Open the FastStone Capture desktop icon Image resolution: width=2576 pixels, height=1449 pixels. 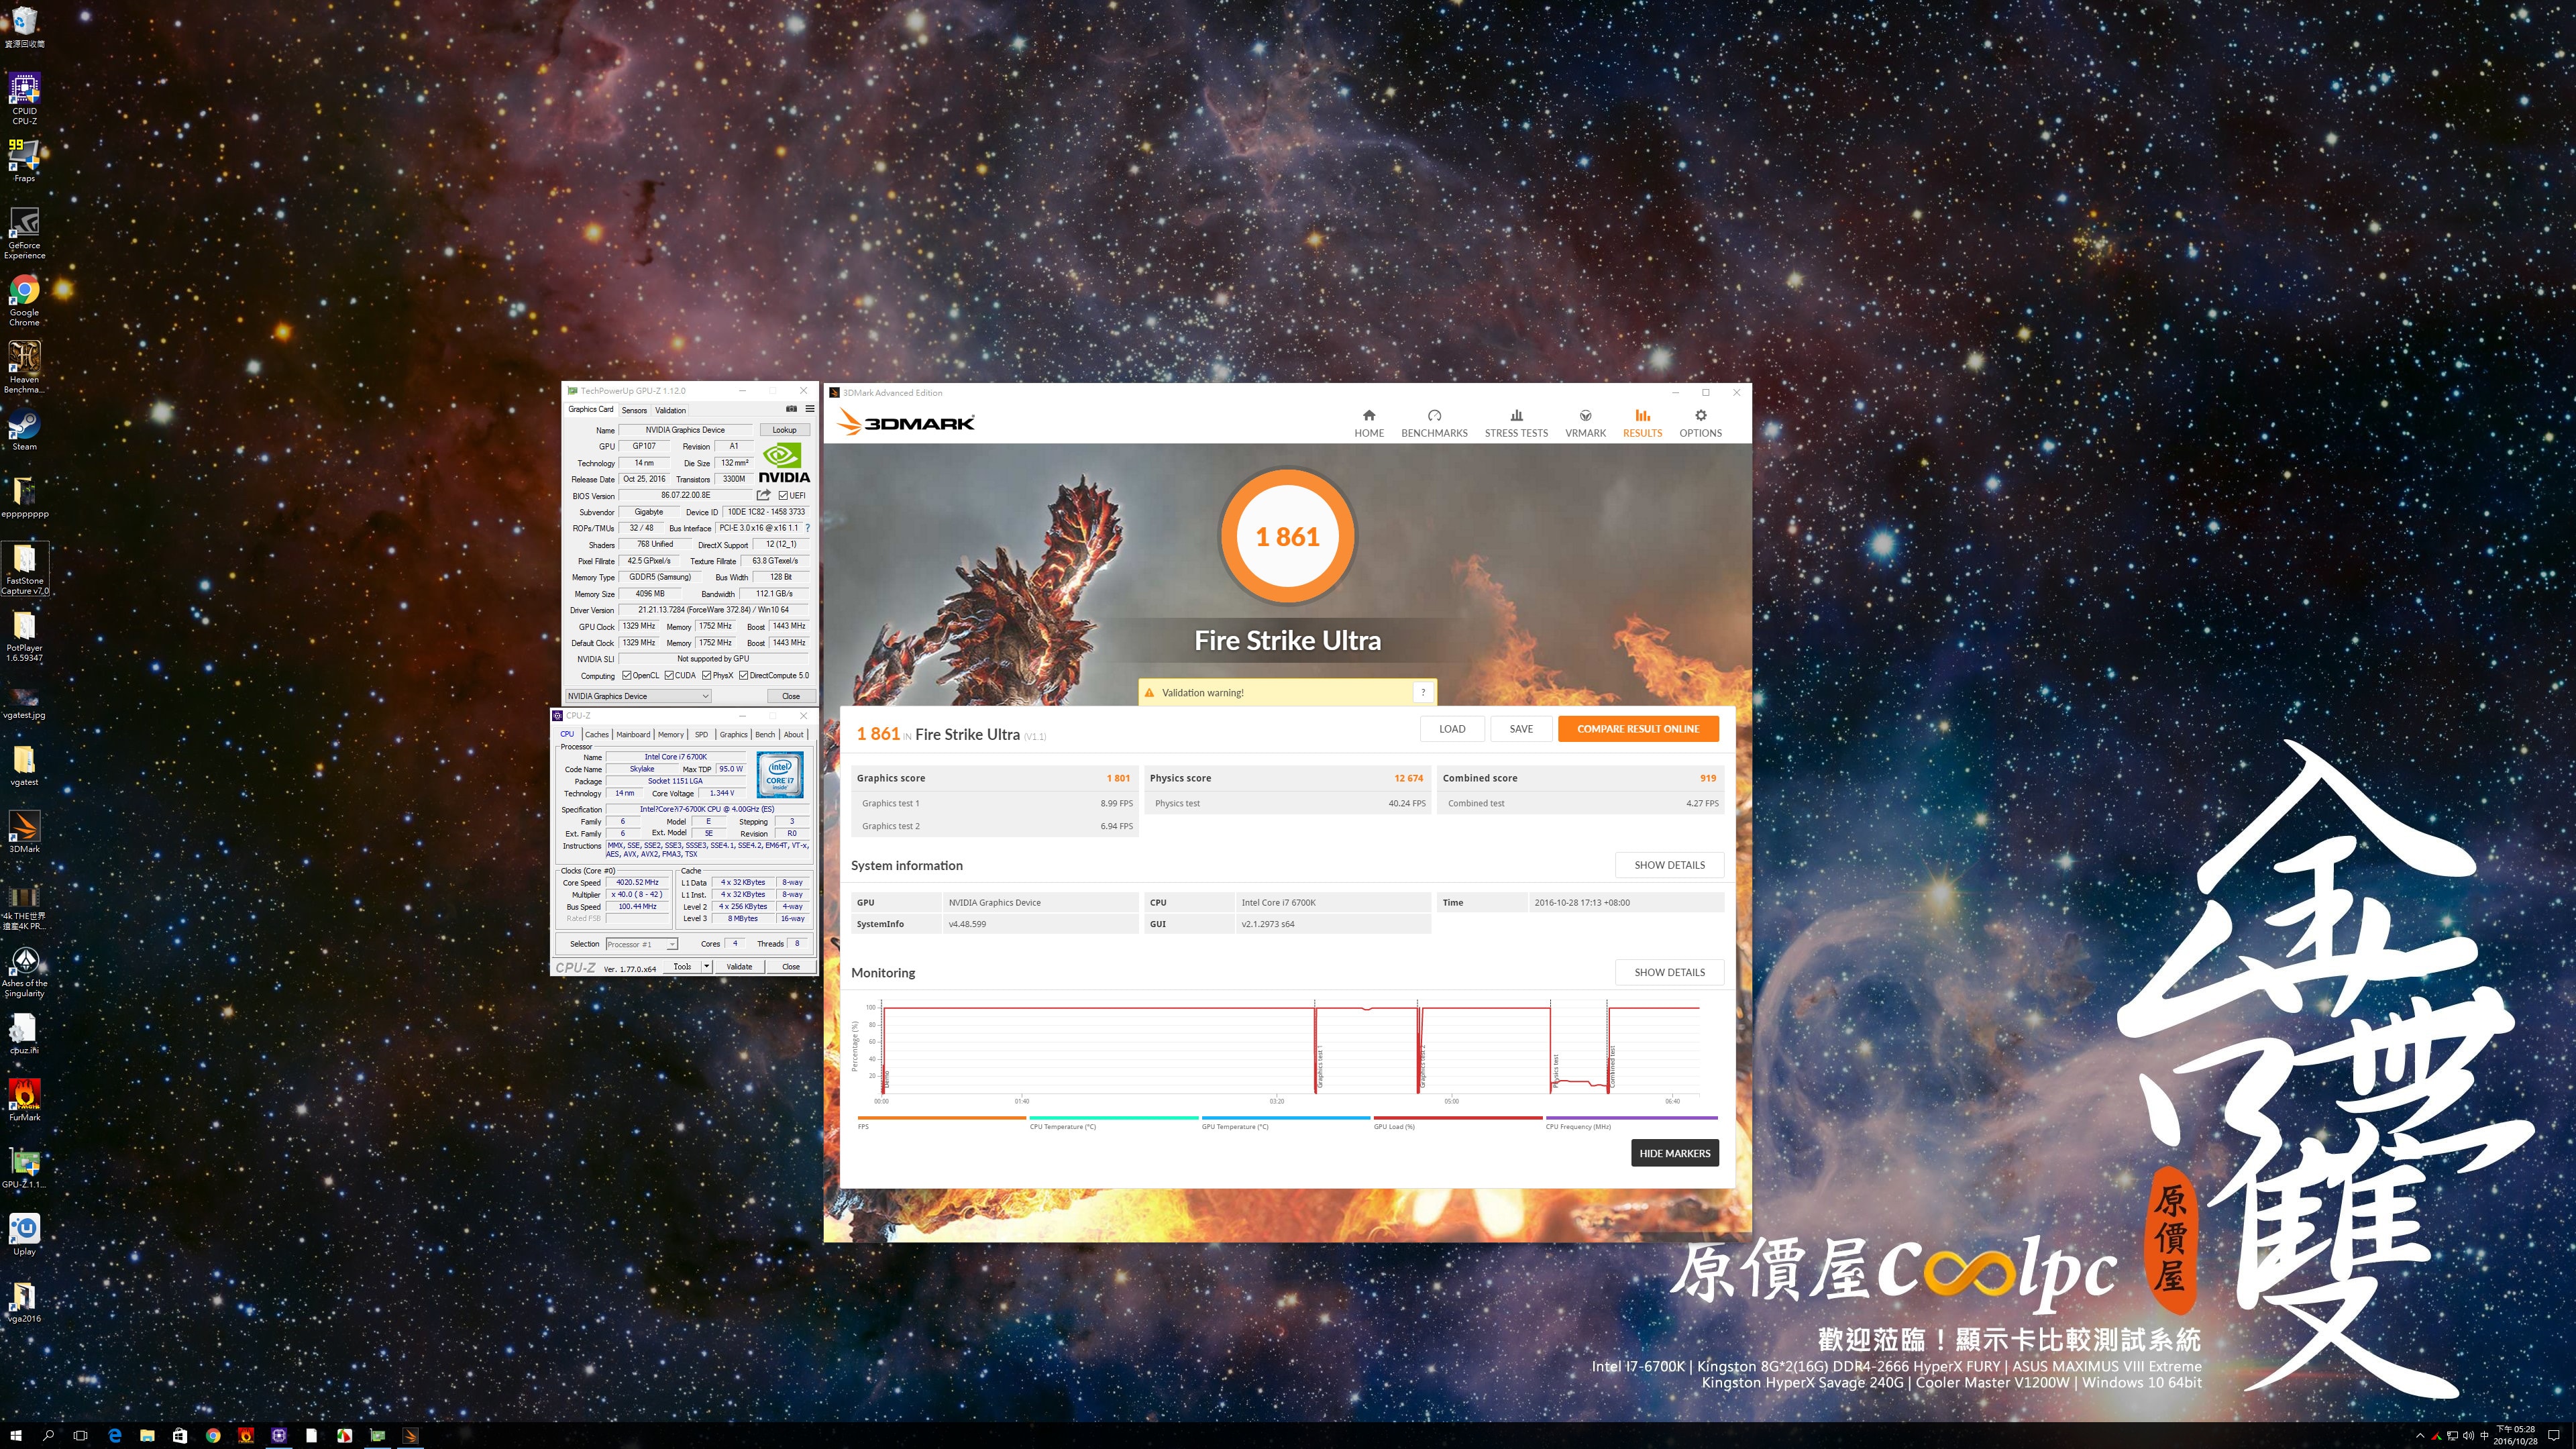(24, 569)
